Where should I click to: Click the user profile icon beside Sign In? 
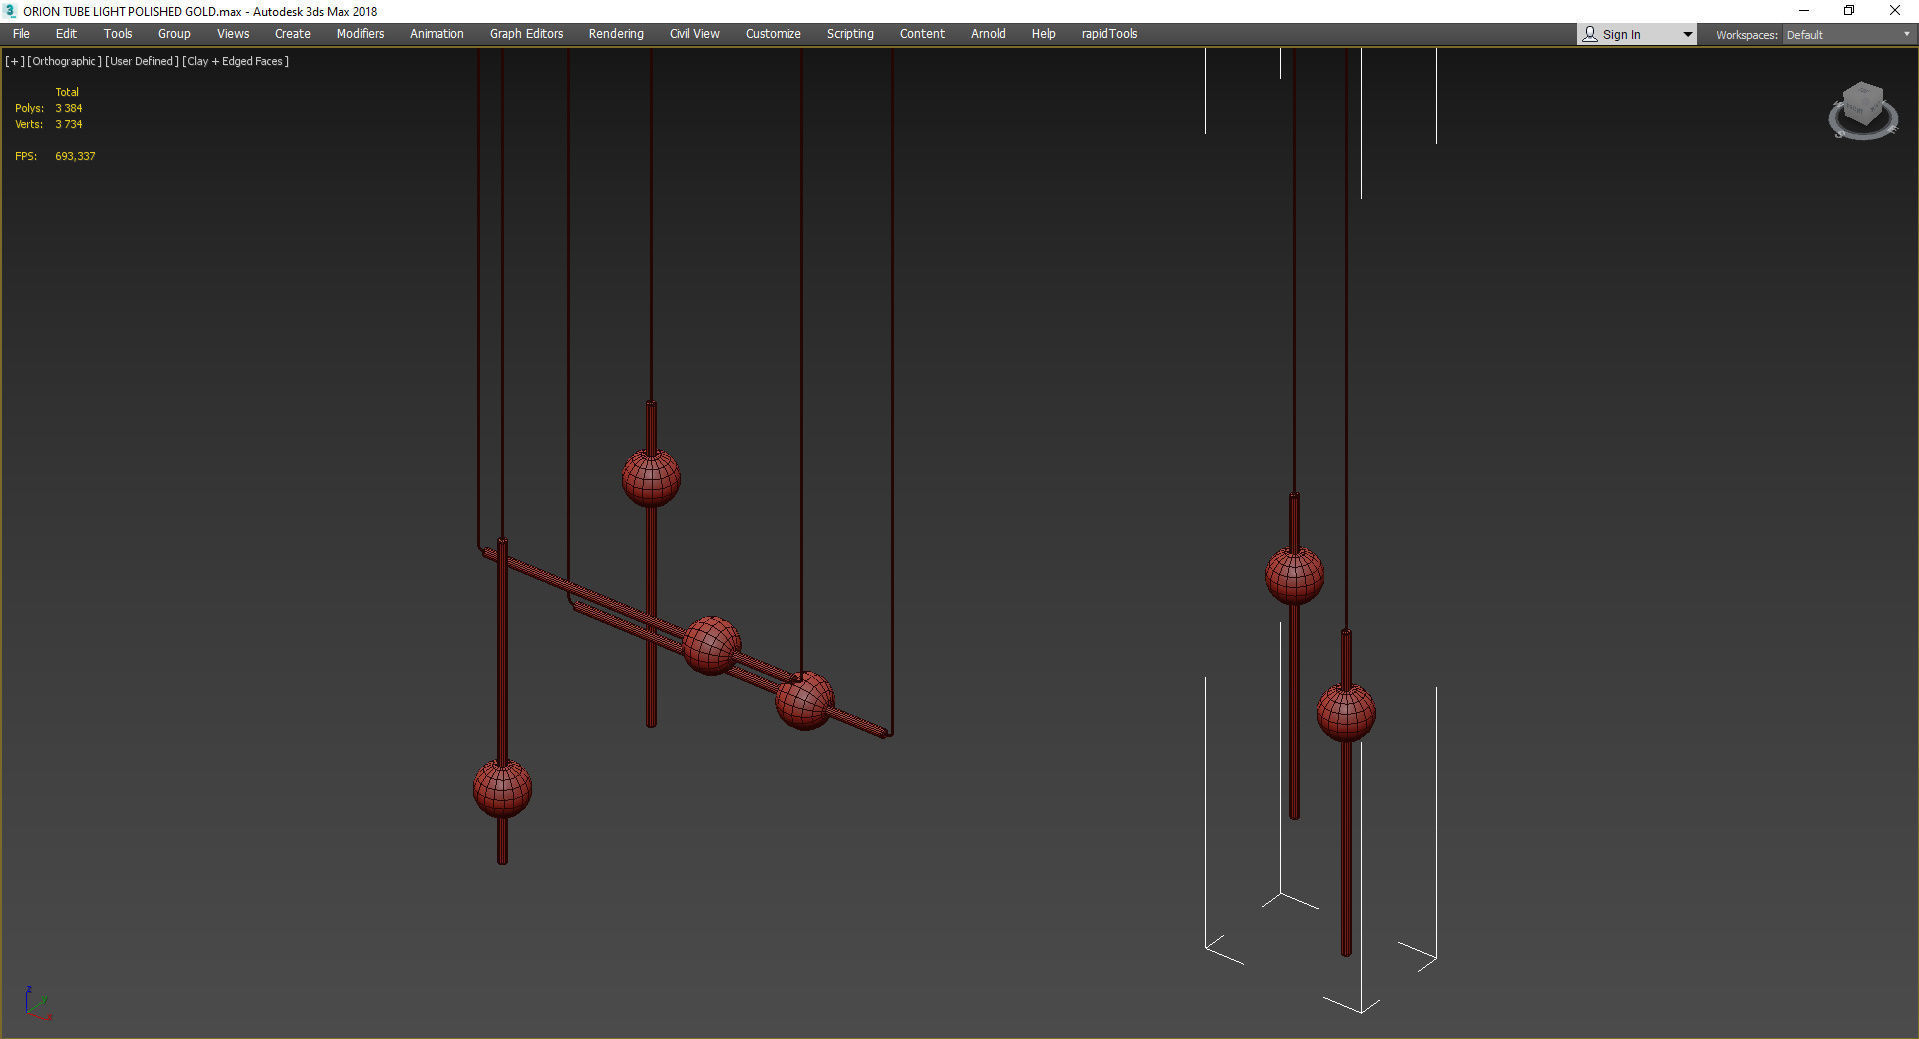(1590, 34)
